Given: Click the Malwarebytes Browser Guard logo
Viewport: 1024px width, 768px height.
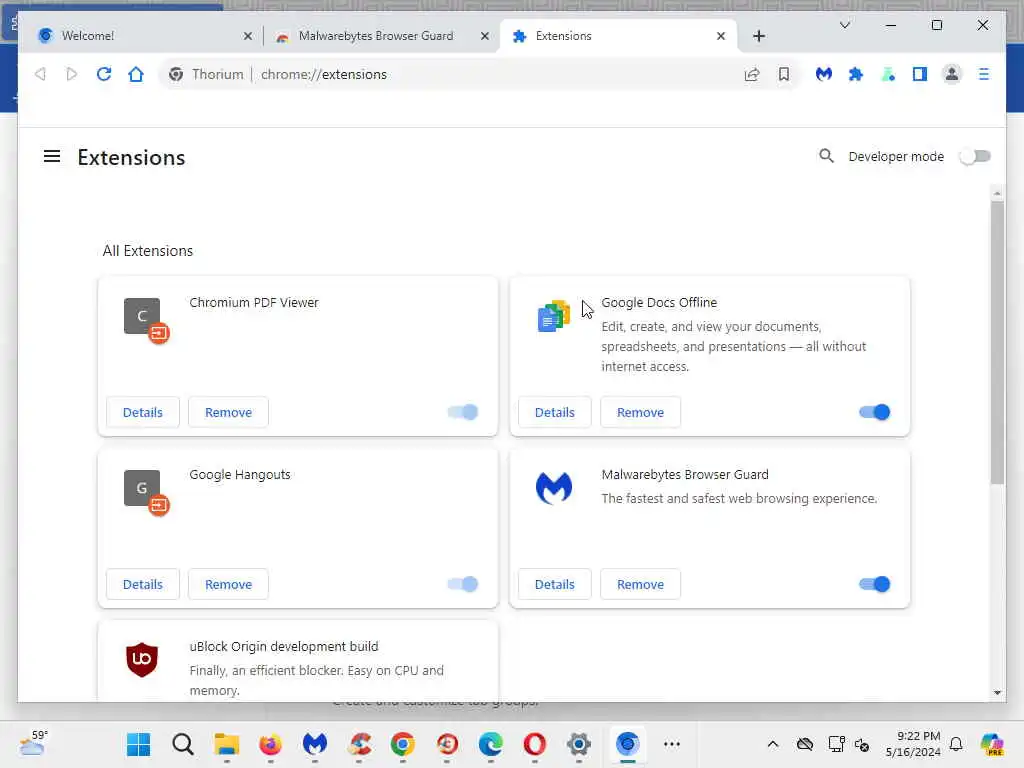Looking at the screenshot, I should pyautogui.click(x=554, y=488).
